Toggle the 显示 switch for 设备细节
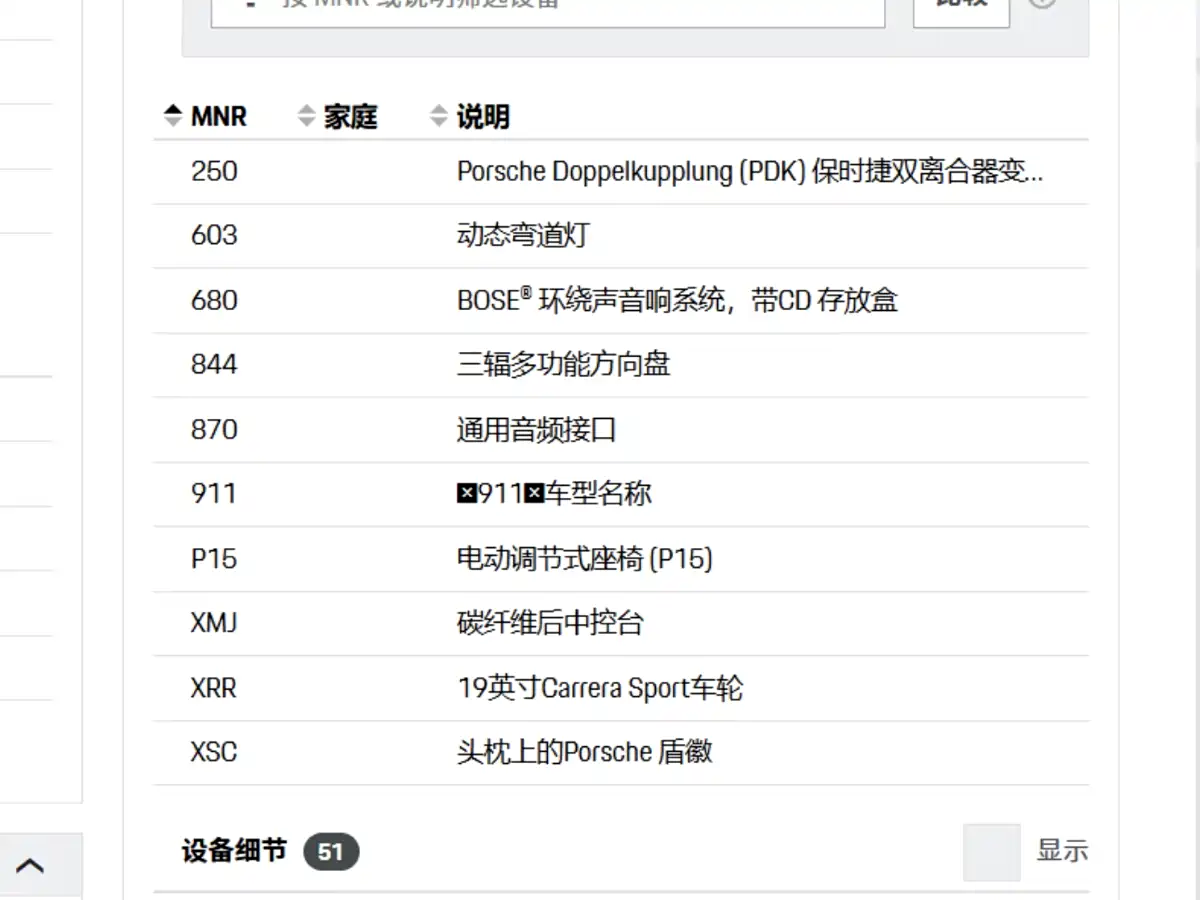The width and height of the screenshot is (1200, 900). 992,852
